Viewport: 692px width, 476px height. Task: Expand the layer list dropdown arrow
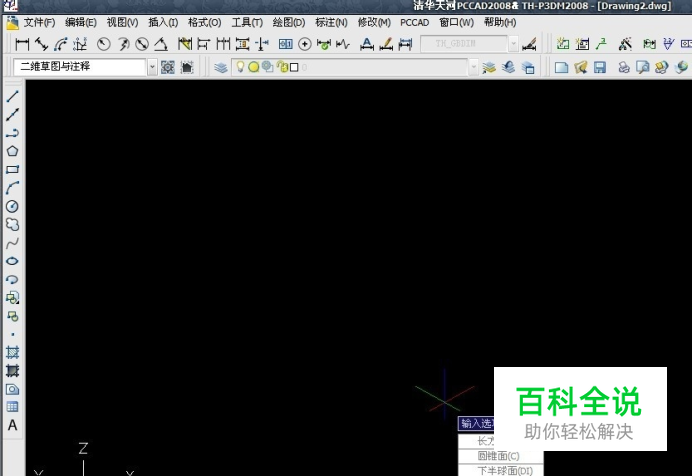coord(473,67)
